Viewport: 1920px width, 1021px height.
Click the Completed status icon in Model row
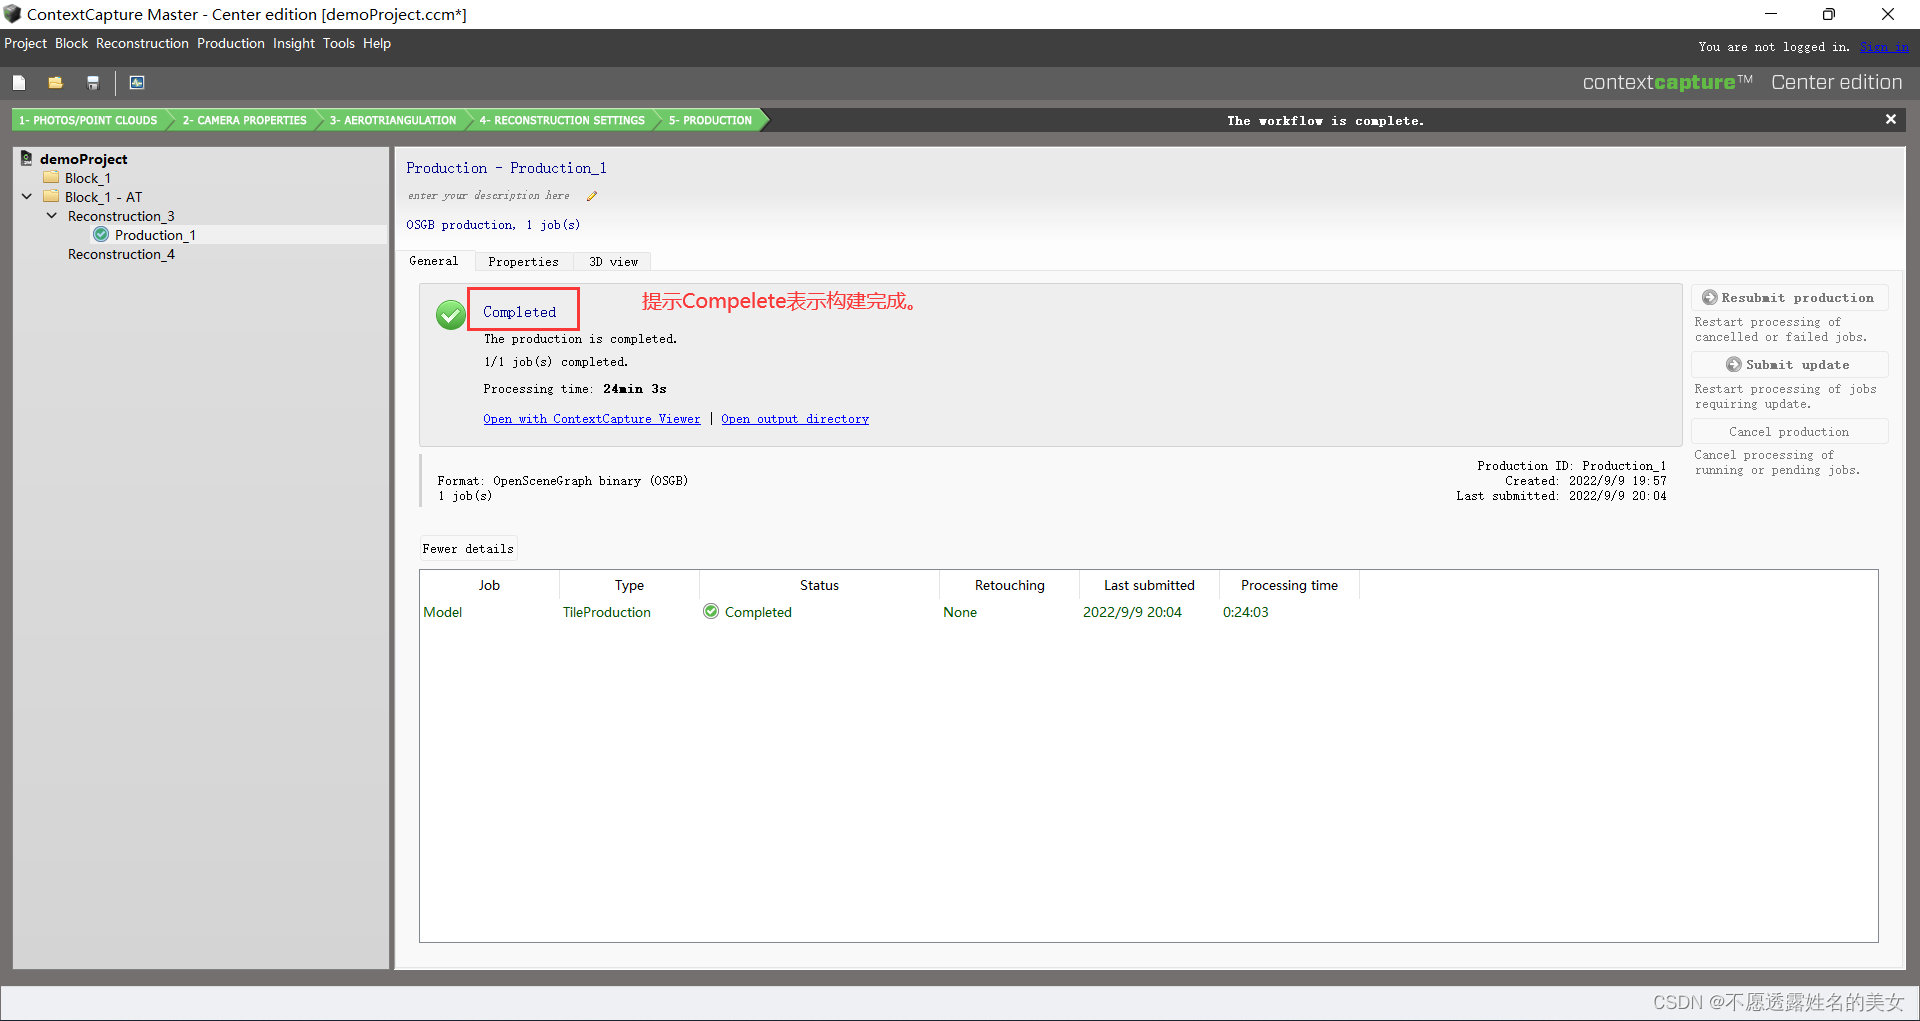tap(711, 611)
